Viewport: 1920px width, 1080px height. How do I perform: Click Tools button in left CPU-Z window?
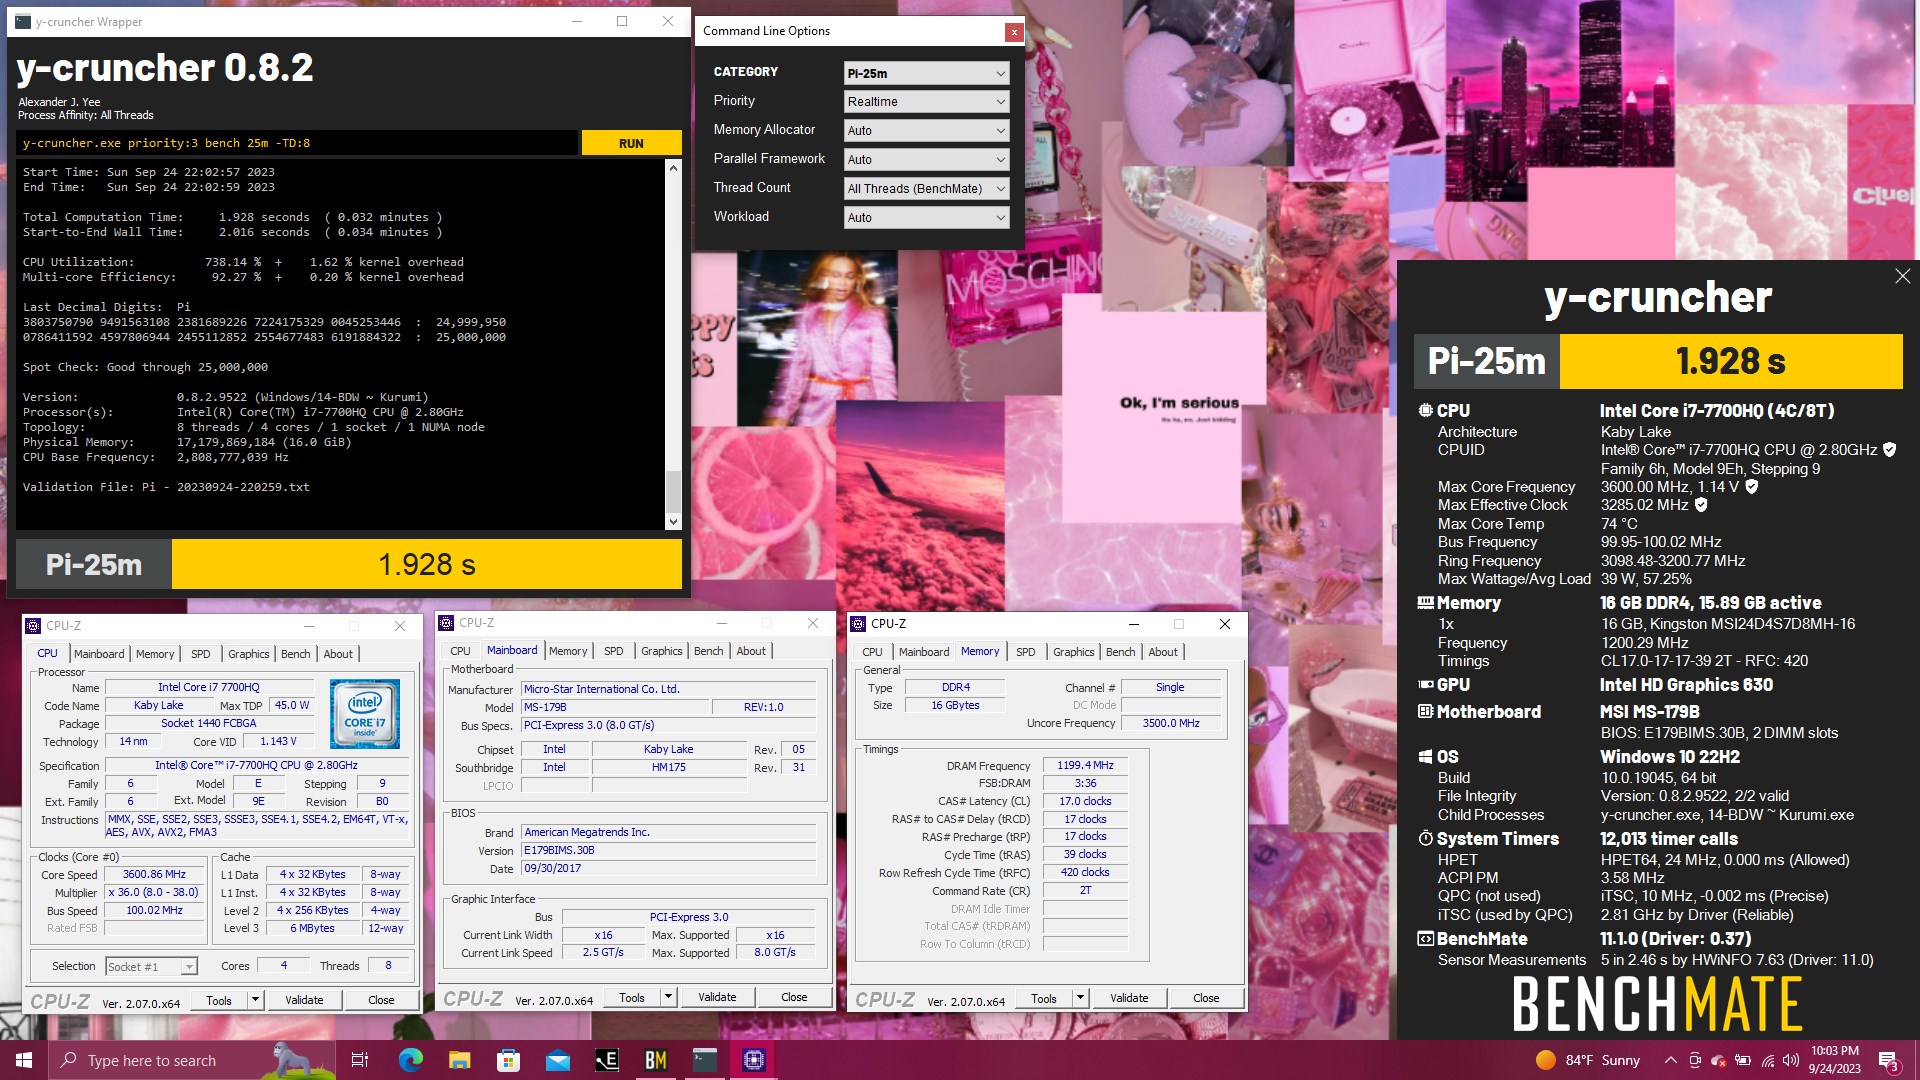(219, 1000)
